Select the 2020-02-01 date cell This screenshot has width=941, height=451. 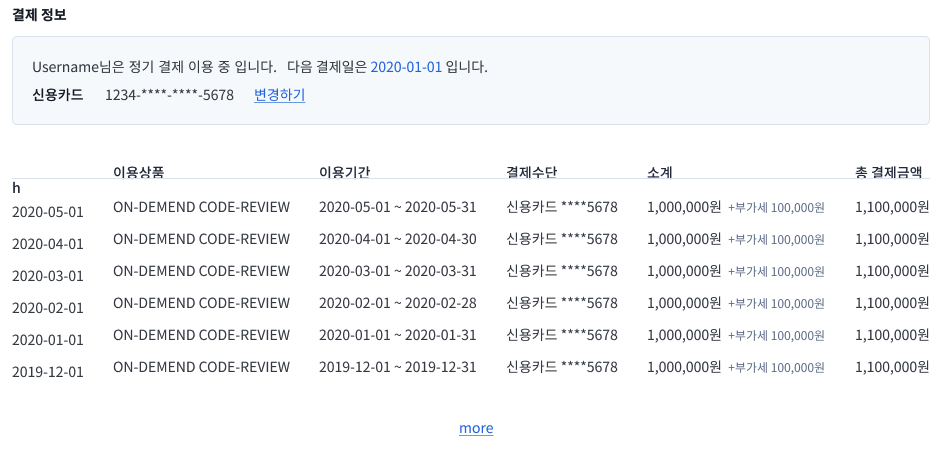coord(48,308)
